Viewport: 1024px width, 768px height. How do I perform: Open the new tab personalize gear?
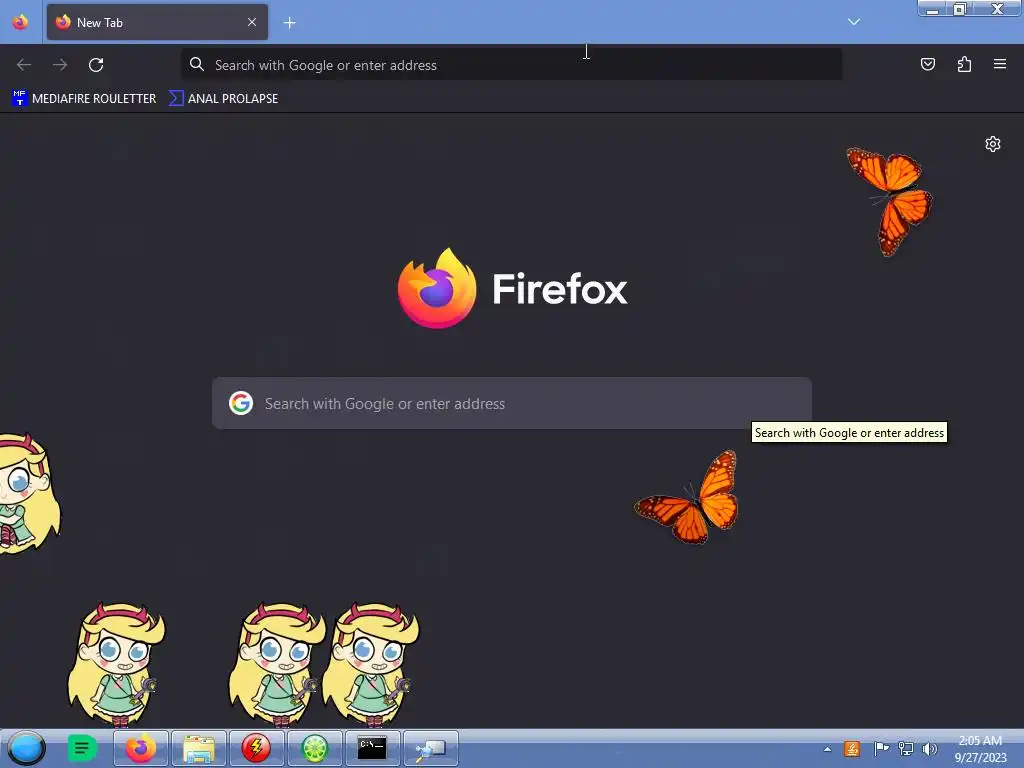(x=993, y=144)
